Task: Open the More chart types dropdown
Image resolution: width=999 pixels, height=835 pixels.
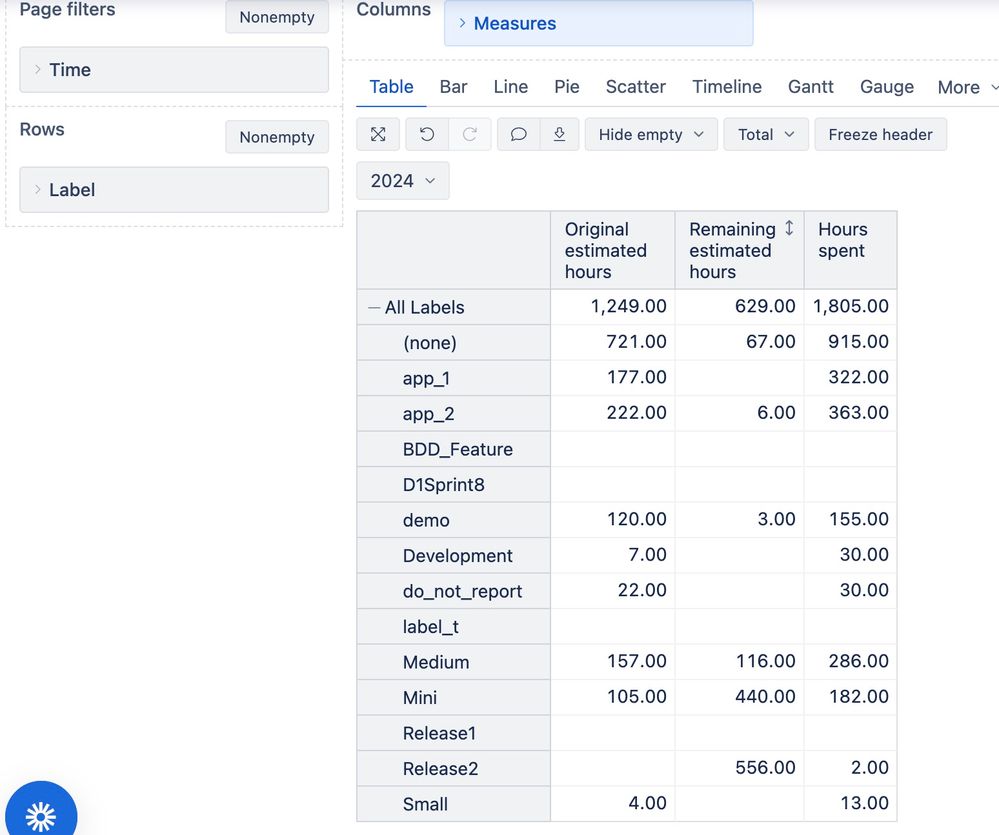Action: 967,87
